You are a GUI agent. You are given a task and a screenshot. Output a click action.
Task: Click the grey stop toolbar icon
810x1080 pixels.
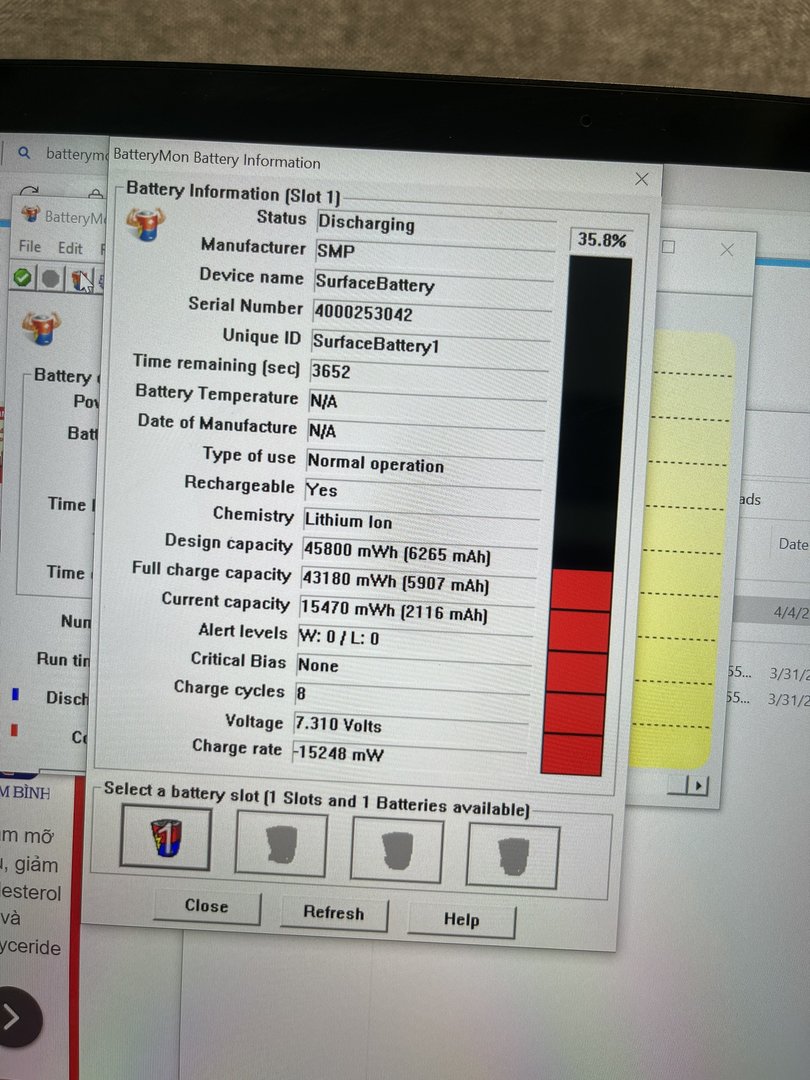tap(50, 278)
